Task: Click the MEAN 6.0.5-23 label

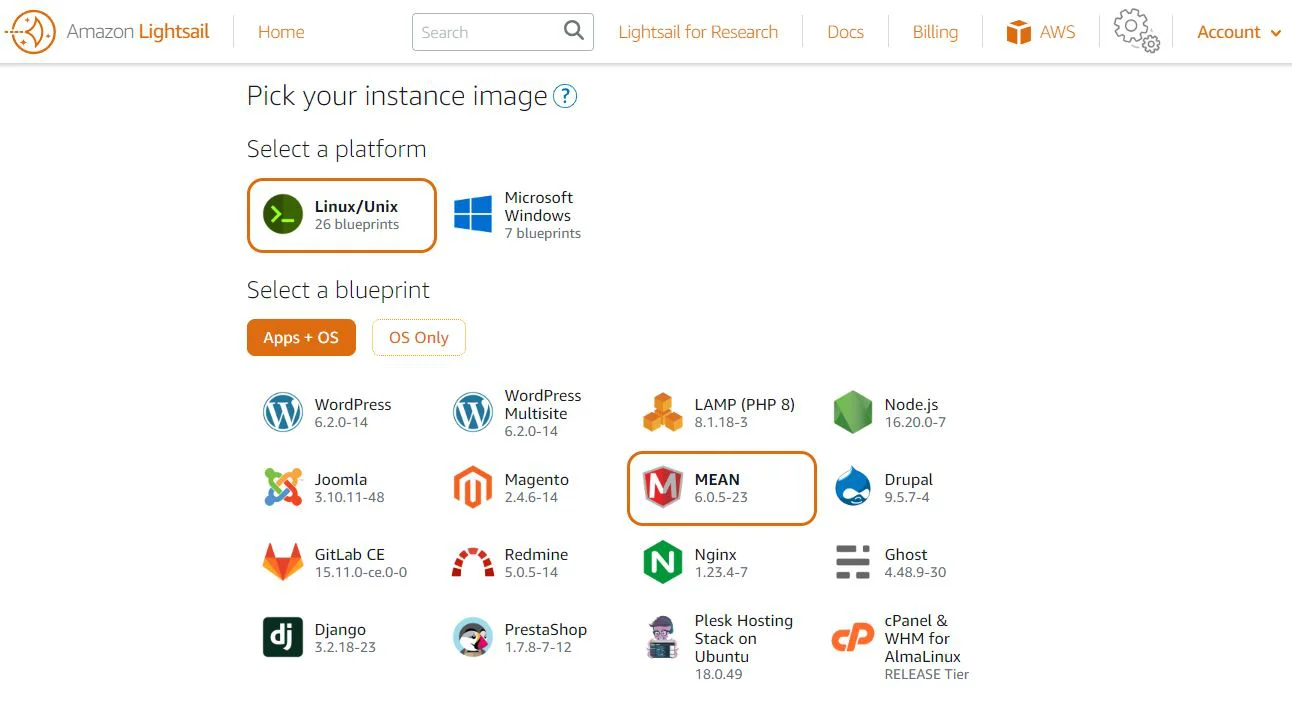Action: (x=721, y=488)
